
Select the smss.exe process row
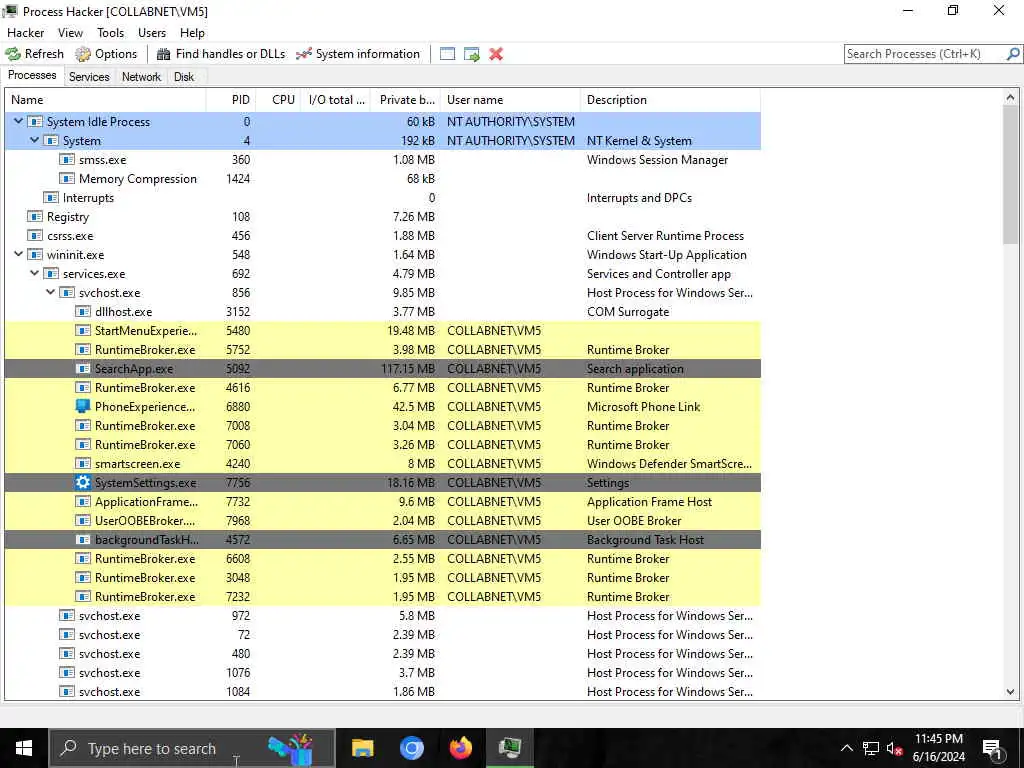383,159
